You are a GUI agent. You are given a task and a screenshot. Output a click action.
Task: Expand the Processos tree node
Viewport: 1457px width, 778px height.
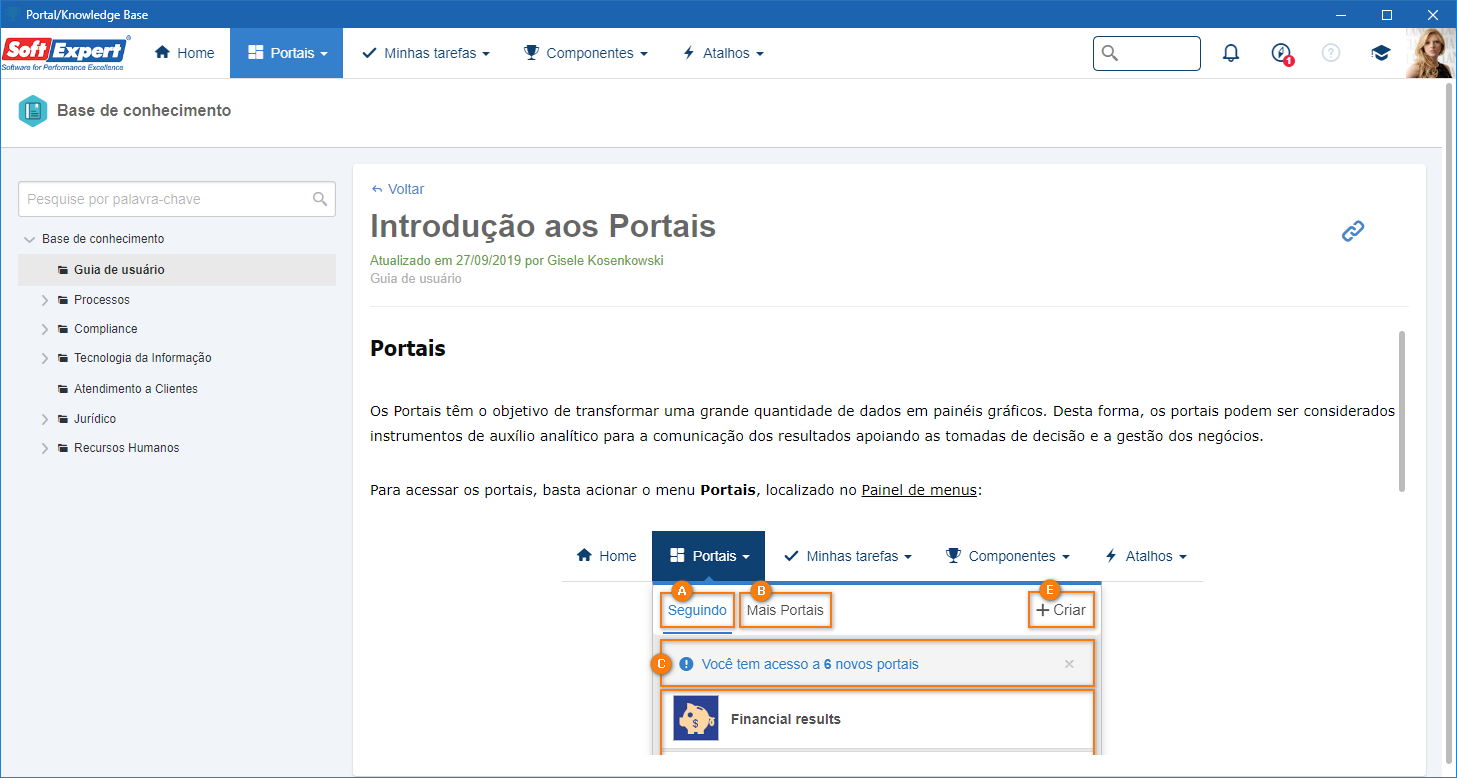click(x=45, y=300)
